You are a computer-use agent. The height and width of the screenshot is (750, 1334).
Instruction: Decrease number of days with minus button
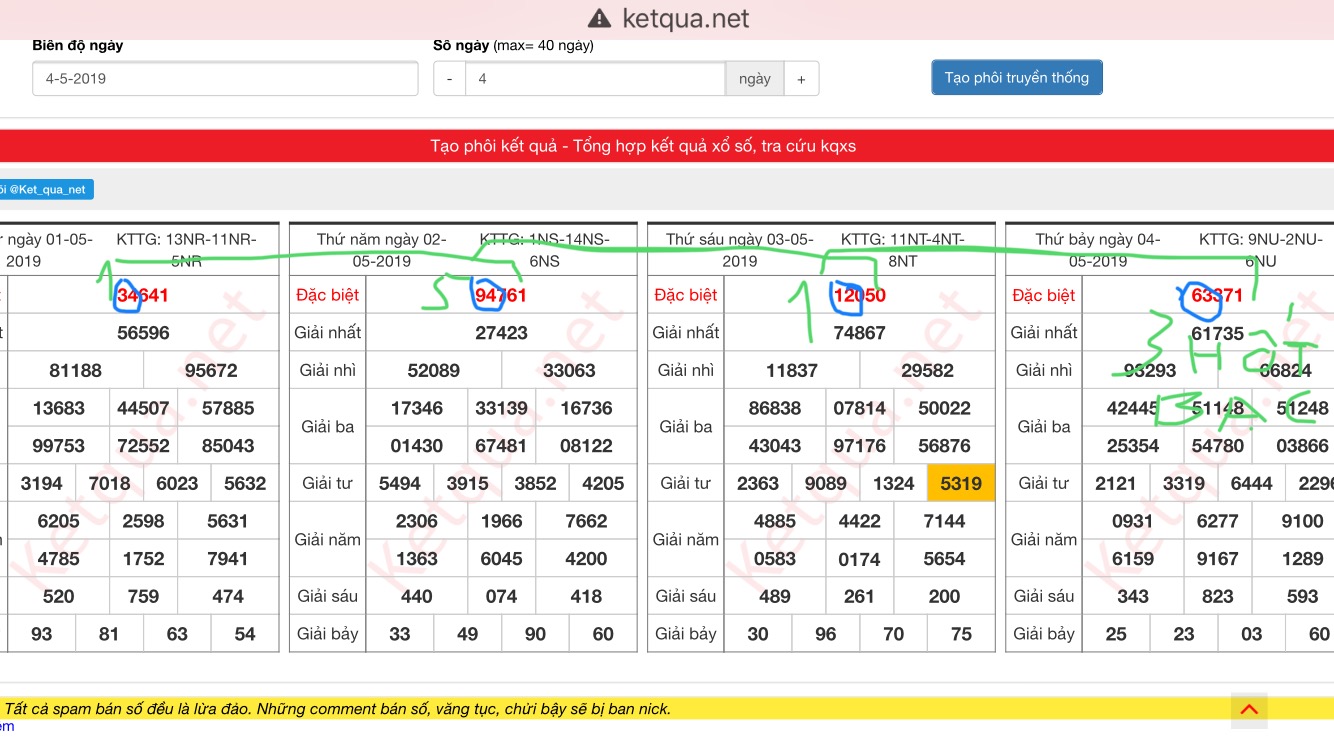(450, 79)
